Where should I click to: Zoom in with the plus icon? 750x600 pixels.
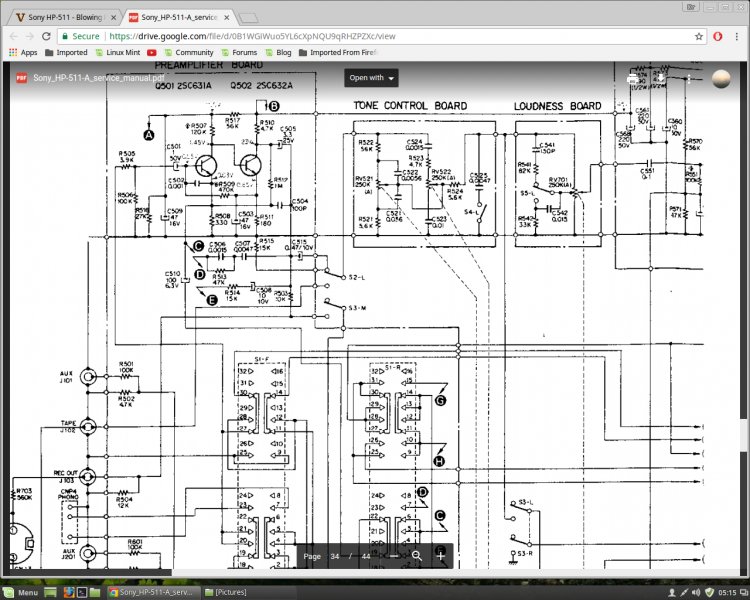point(440,555)
